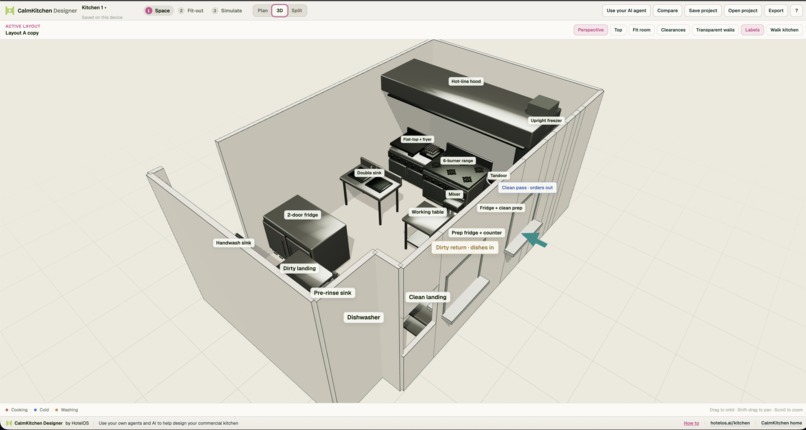Switch to Top camera view
This screenshot has width=806, height=430.
pyautogui.click(x=618, y=30)
